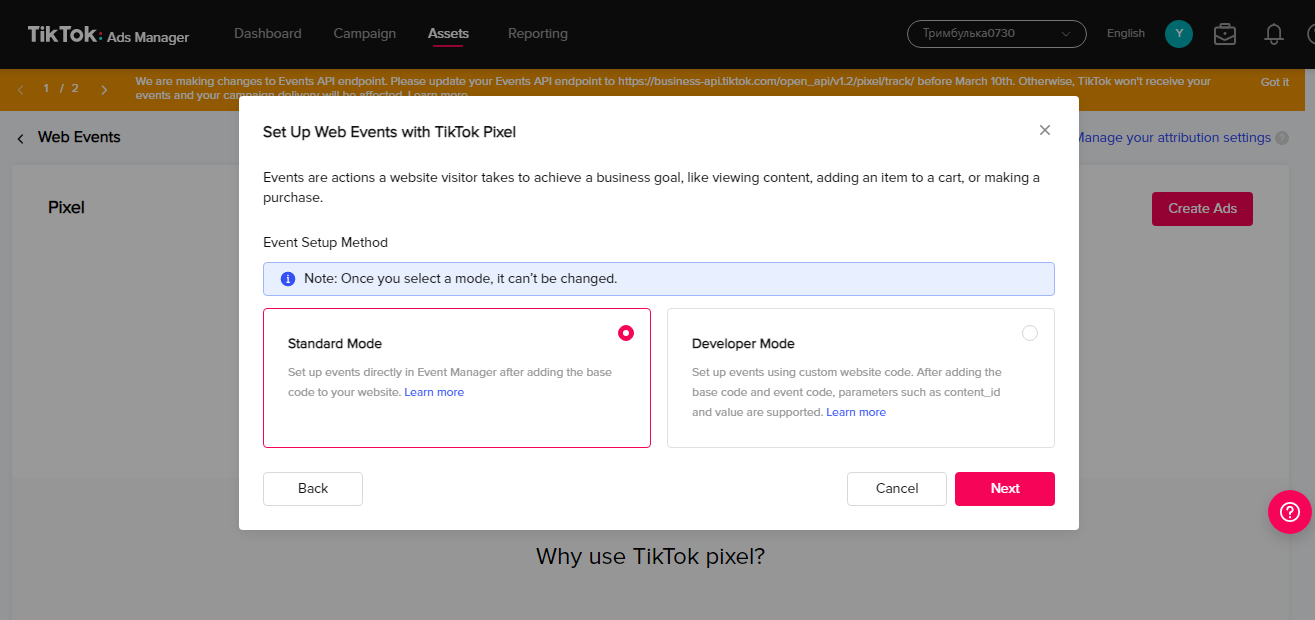Click the user avatar Y icon
Screen dimensions: 1315x620
pos(1179,34)
